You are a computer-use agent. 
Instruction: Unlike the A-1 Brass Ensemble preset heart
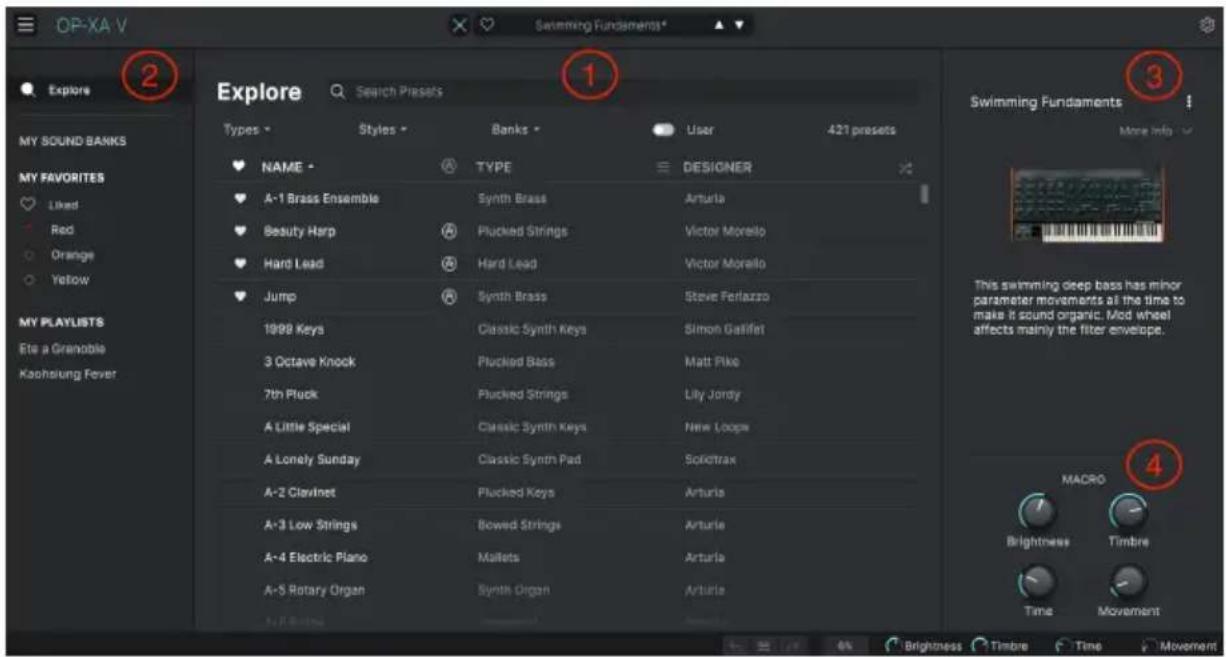point(239,199)
